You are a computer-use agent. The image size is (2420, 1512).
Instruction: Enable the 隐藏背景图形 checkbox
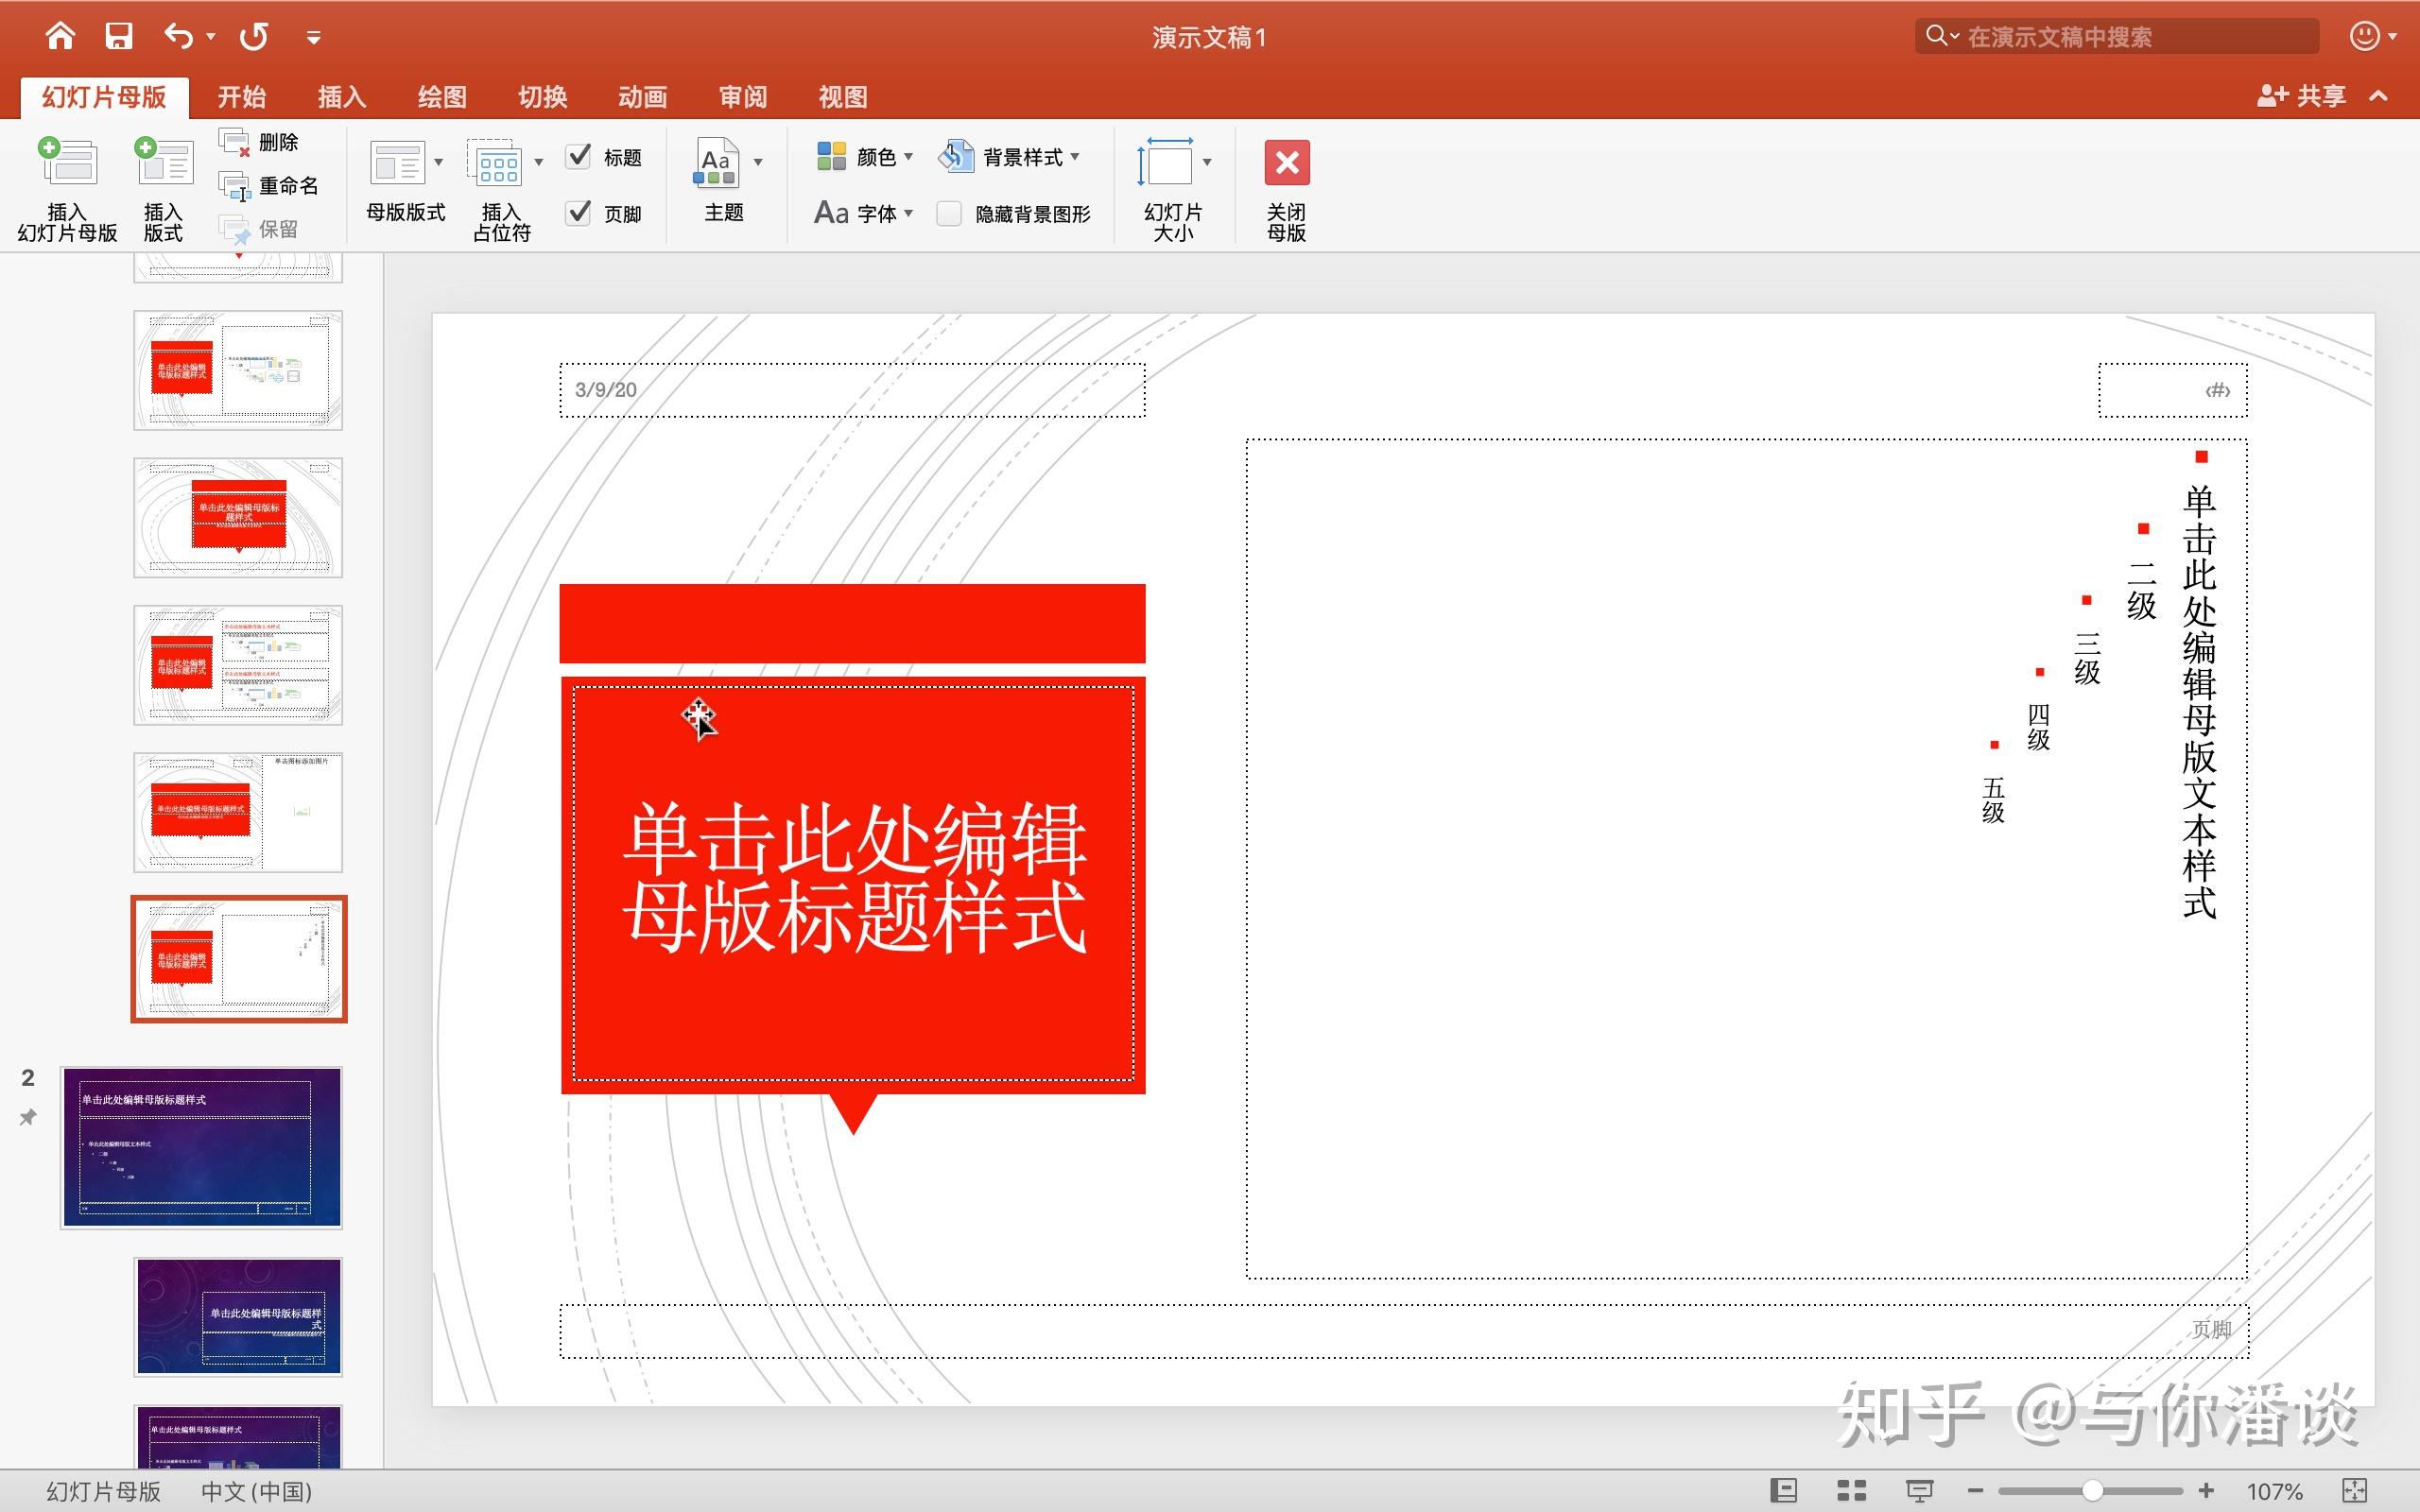coord(949,213)
